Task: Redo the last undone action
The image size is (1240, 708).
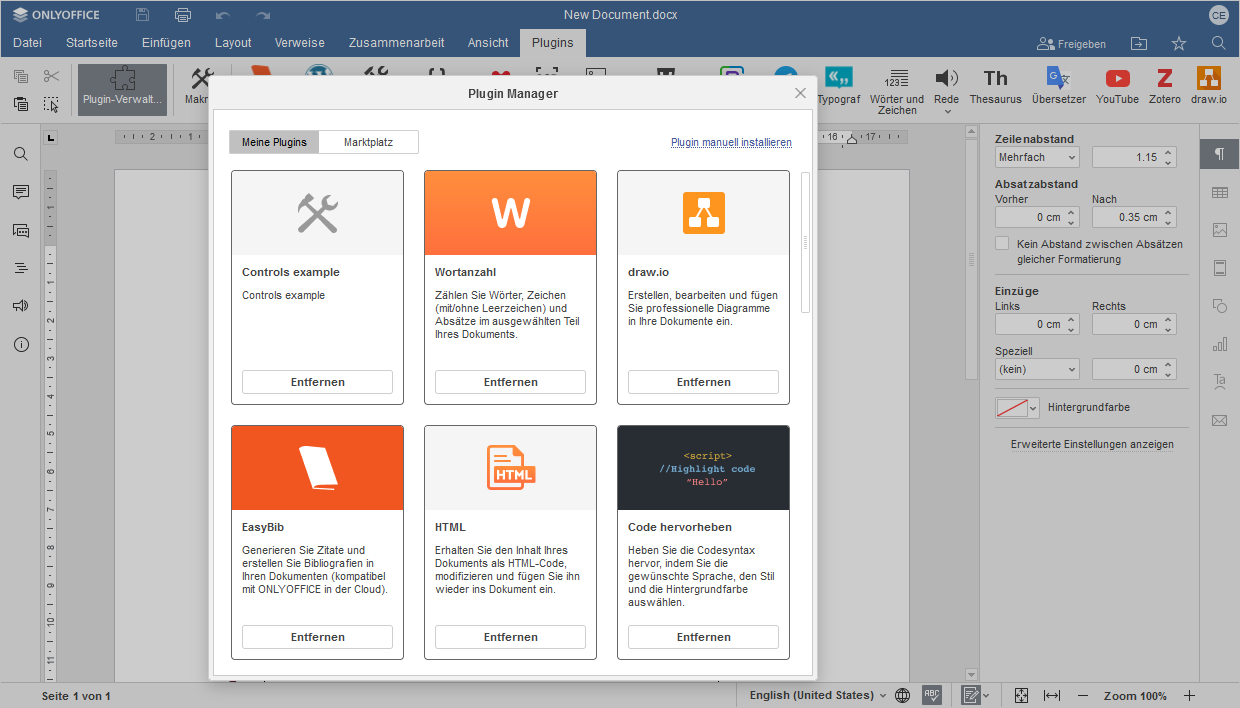Action: [x=263, y=15]
